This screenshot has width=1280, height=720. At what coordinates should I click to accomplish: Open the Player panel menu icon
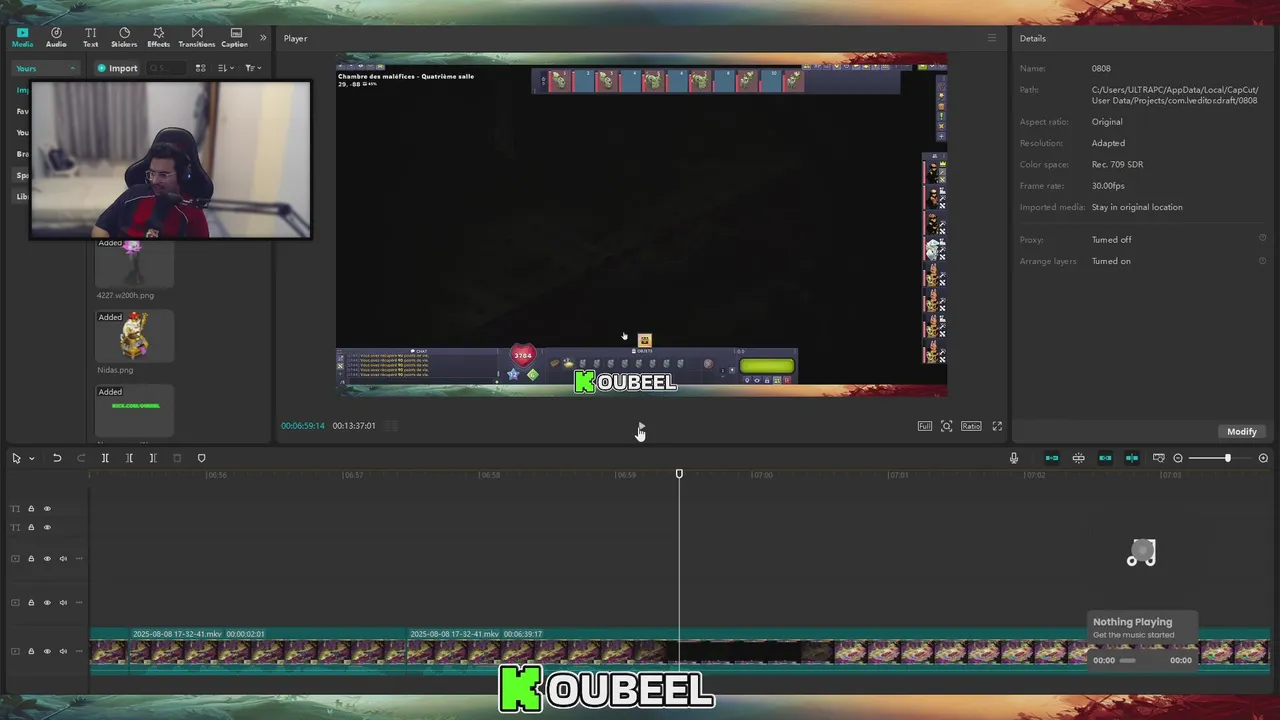[x=991, y=38]
